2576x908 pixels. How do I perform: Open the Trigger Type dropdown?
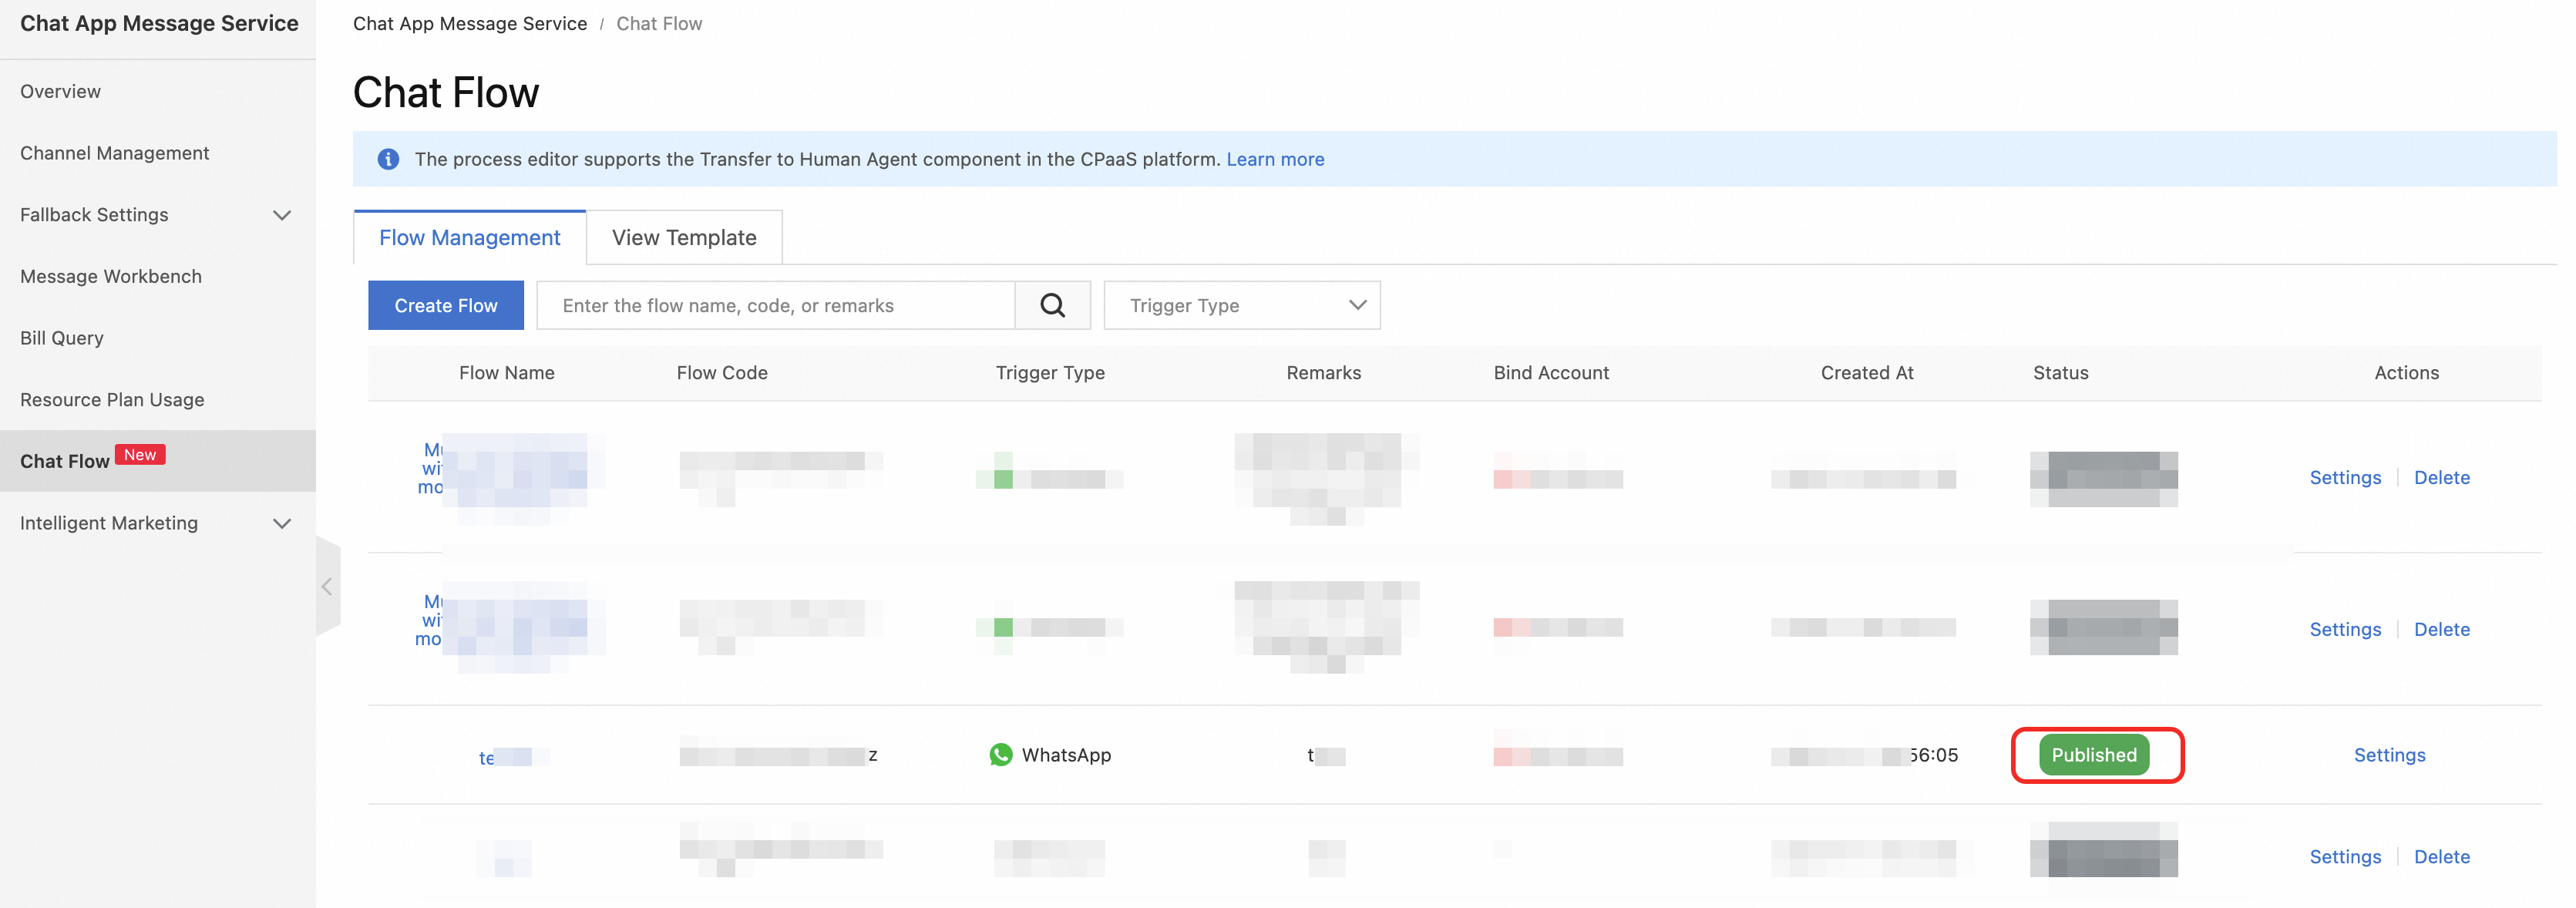coord(1241,305)
